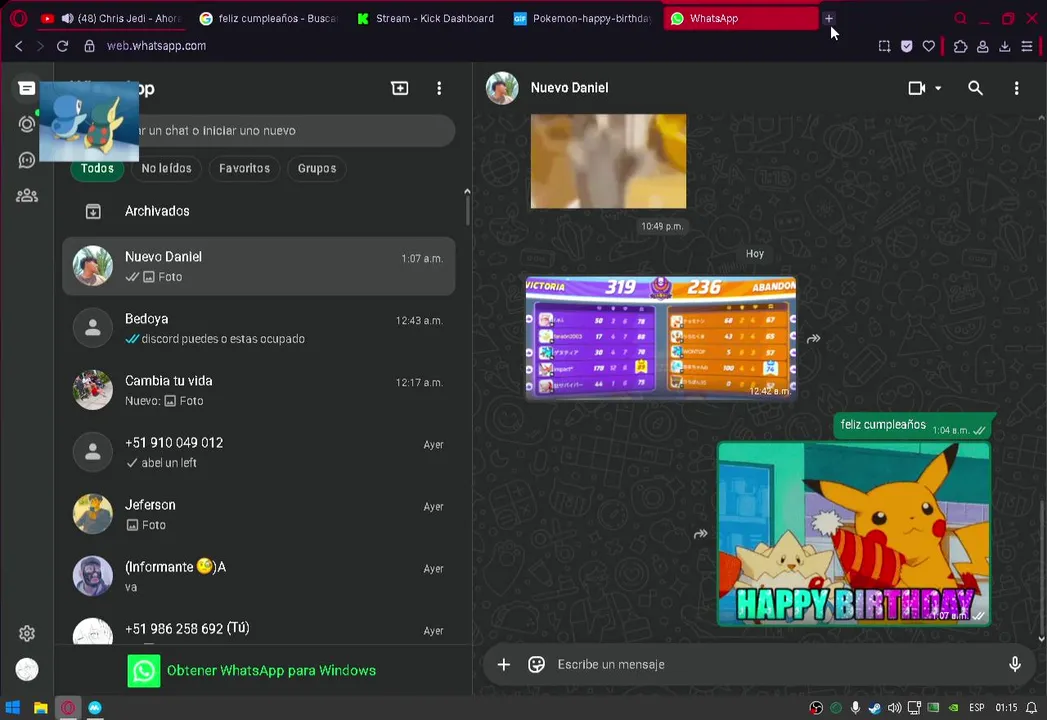Open conversation menu three dots
The image size is (1047, 720).
pyautogui.click(x=1016, y=88)
